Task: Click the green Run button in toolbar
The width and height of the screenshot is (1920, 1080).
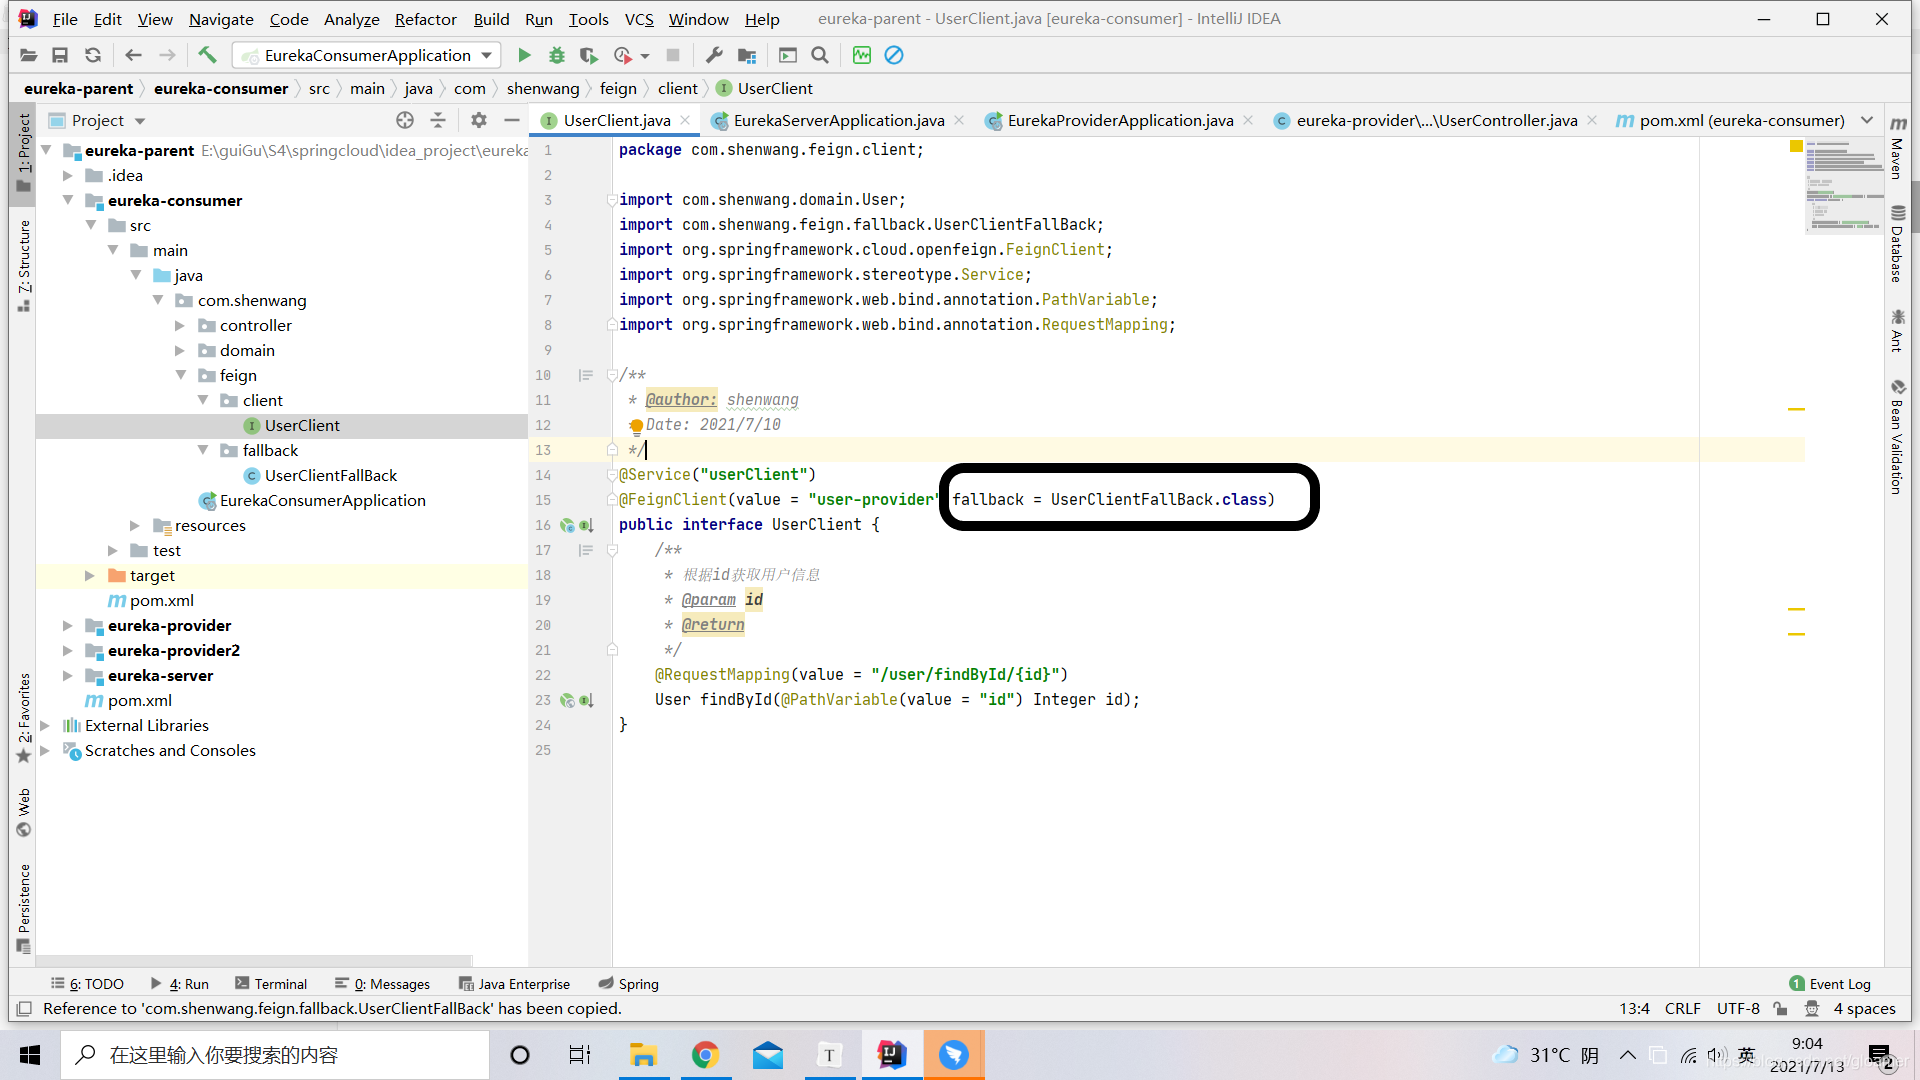Action: [524, 55]
